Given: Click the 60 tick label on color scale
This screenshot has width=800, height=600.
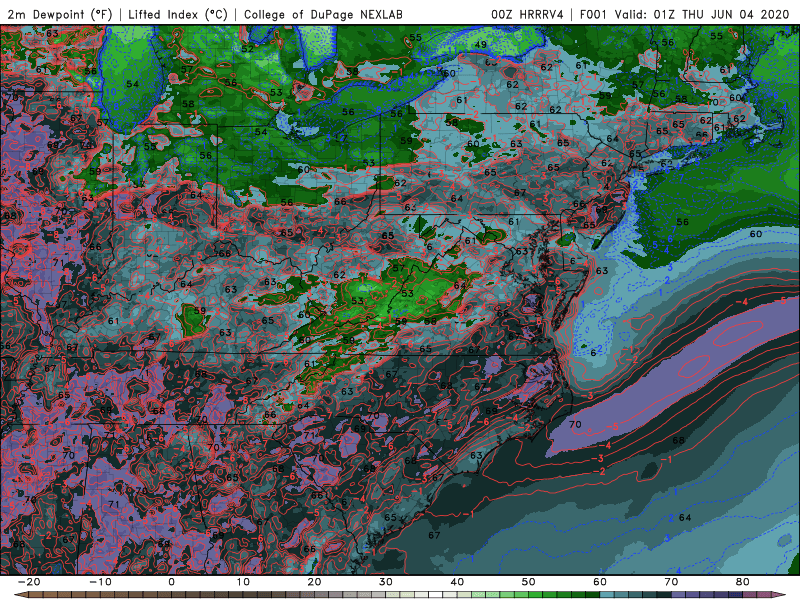Looking at the screenshot, I should (600, 582).
